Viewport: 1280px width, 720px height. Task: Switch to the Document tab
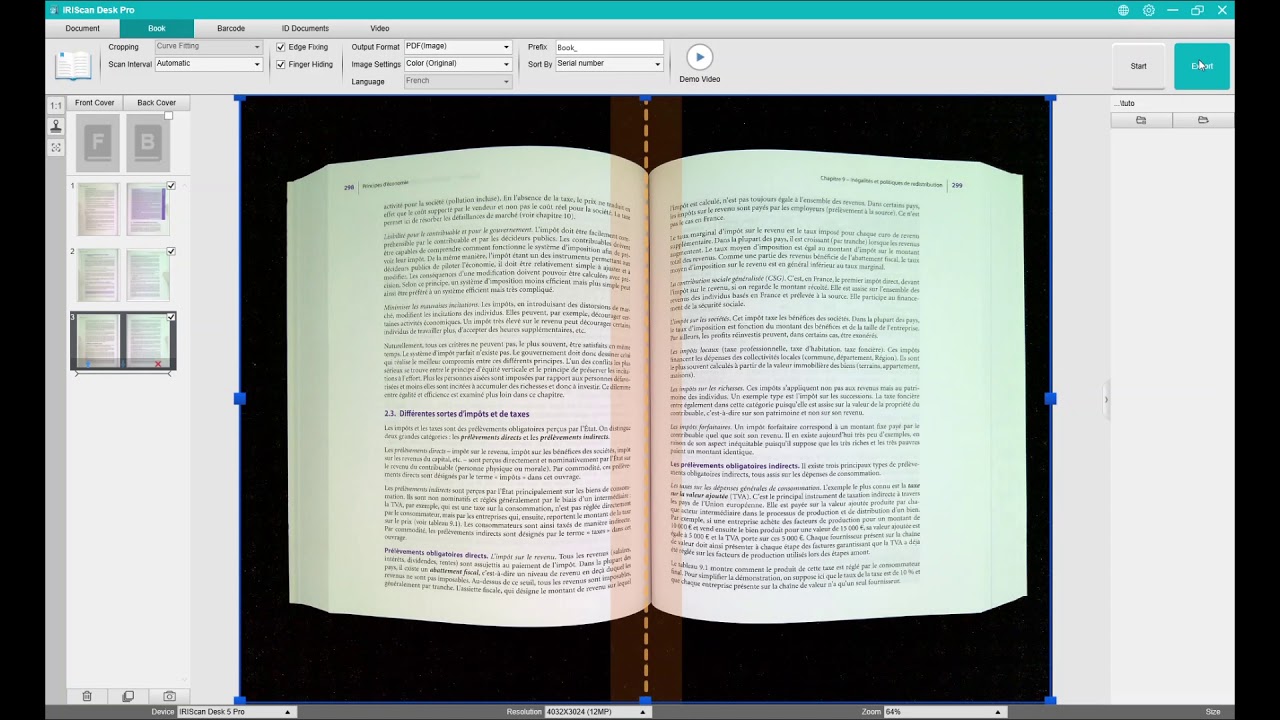tap(83, 29)
